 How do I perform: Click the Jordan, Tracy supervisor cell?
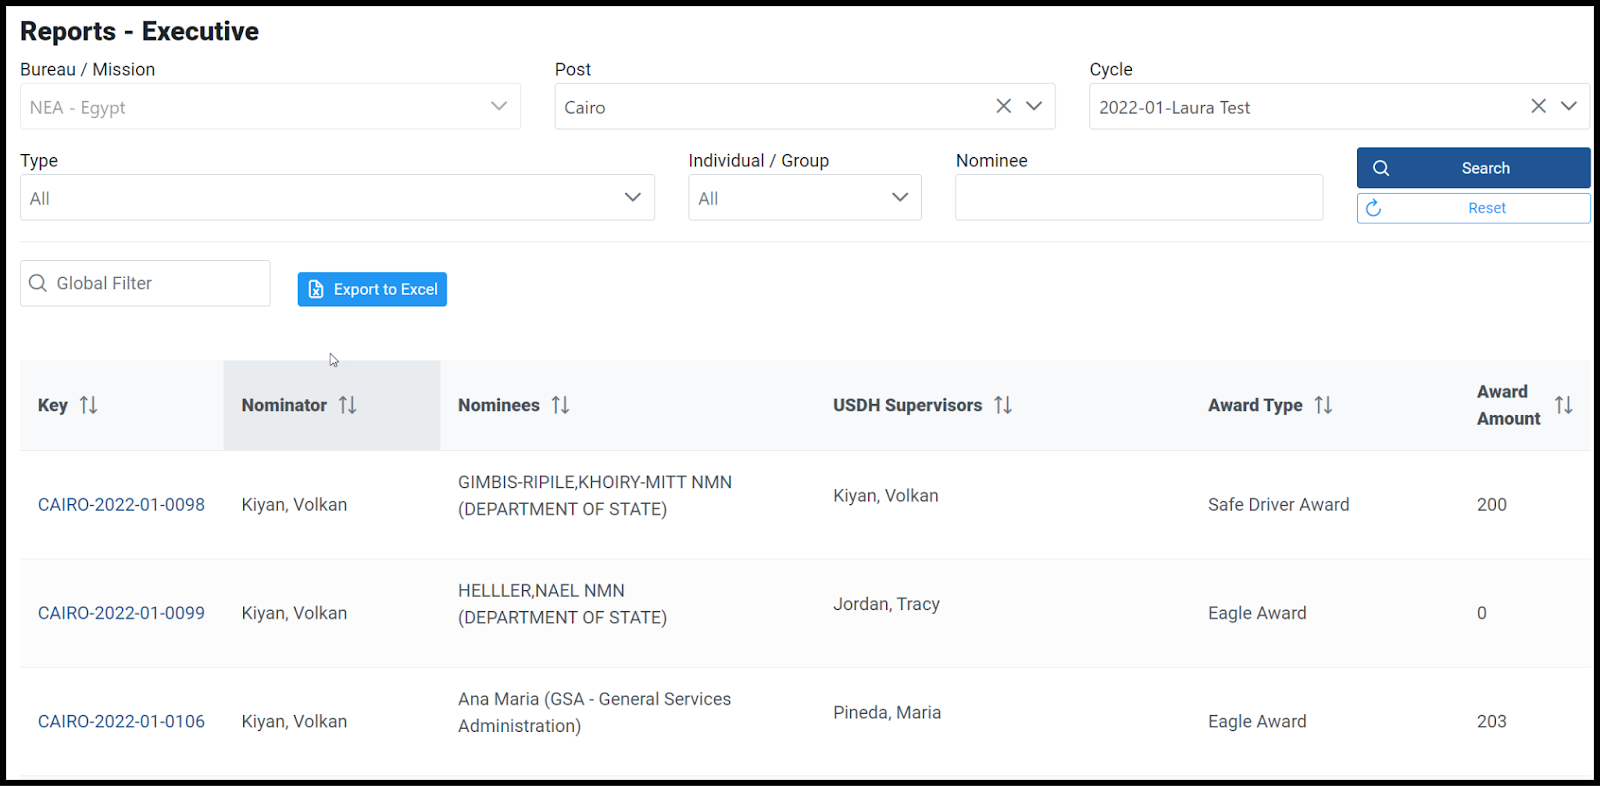point(886,604)
